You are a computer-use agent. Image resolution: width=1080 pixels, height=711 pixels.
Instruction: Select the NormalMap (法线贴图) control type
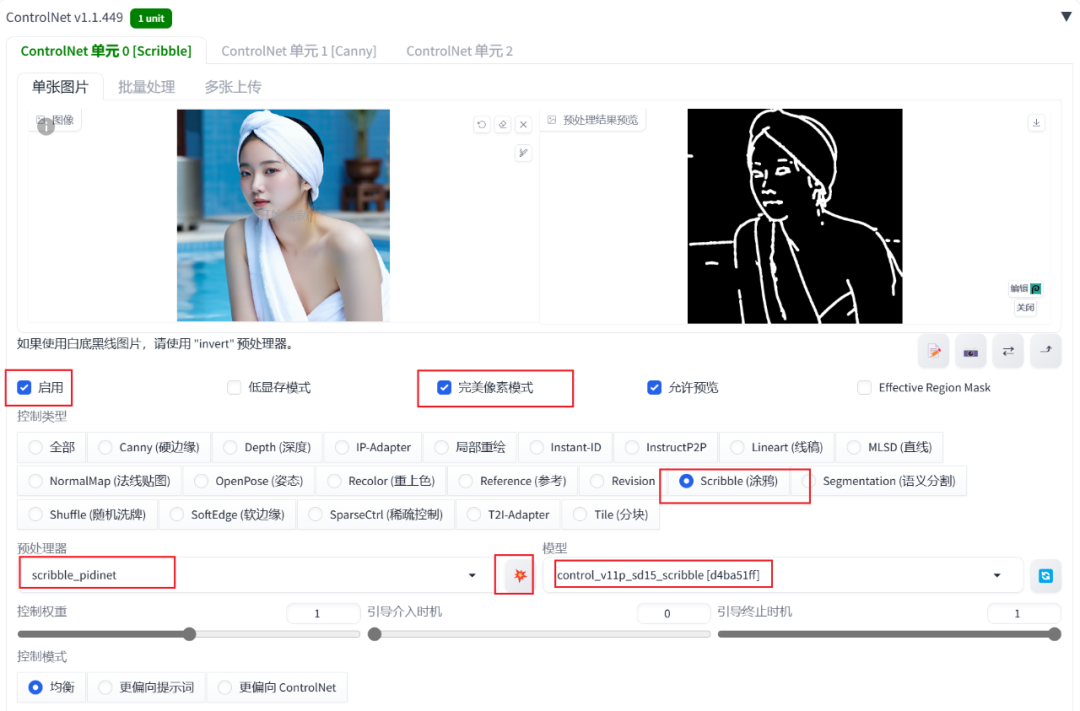point(100,481)
